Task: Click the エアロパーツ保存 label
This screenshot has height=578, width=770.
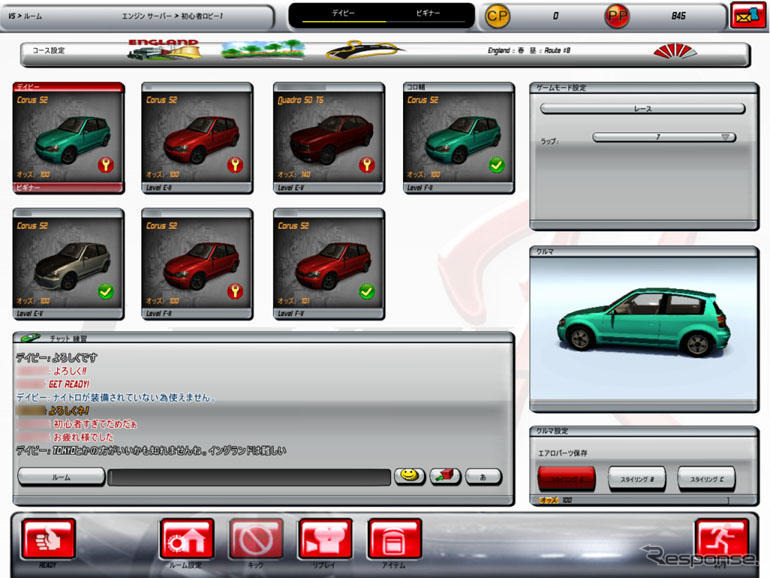Action: 562,453
